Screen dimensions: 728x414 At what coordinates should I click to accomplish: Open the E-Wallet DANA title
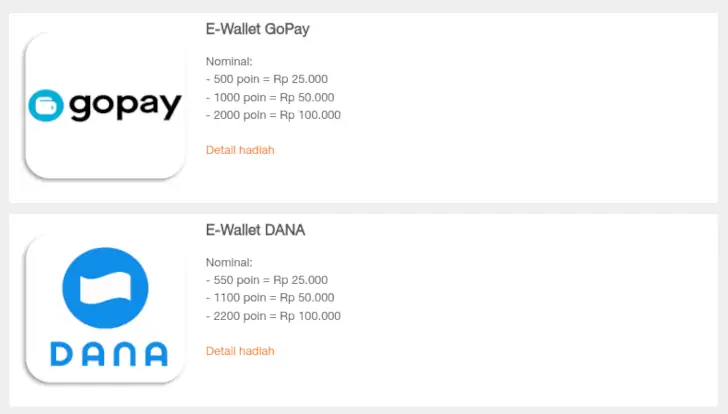point(255,230)
